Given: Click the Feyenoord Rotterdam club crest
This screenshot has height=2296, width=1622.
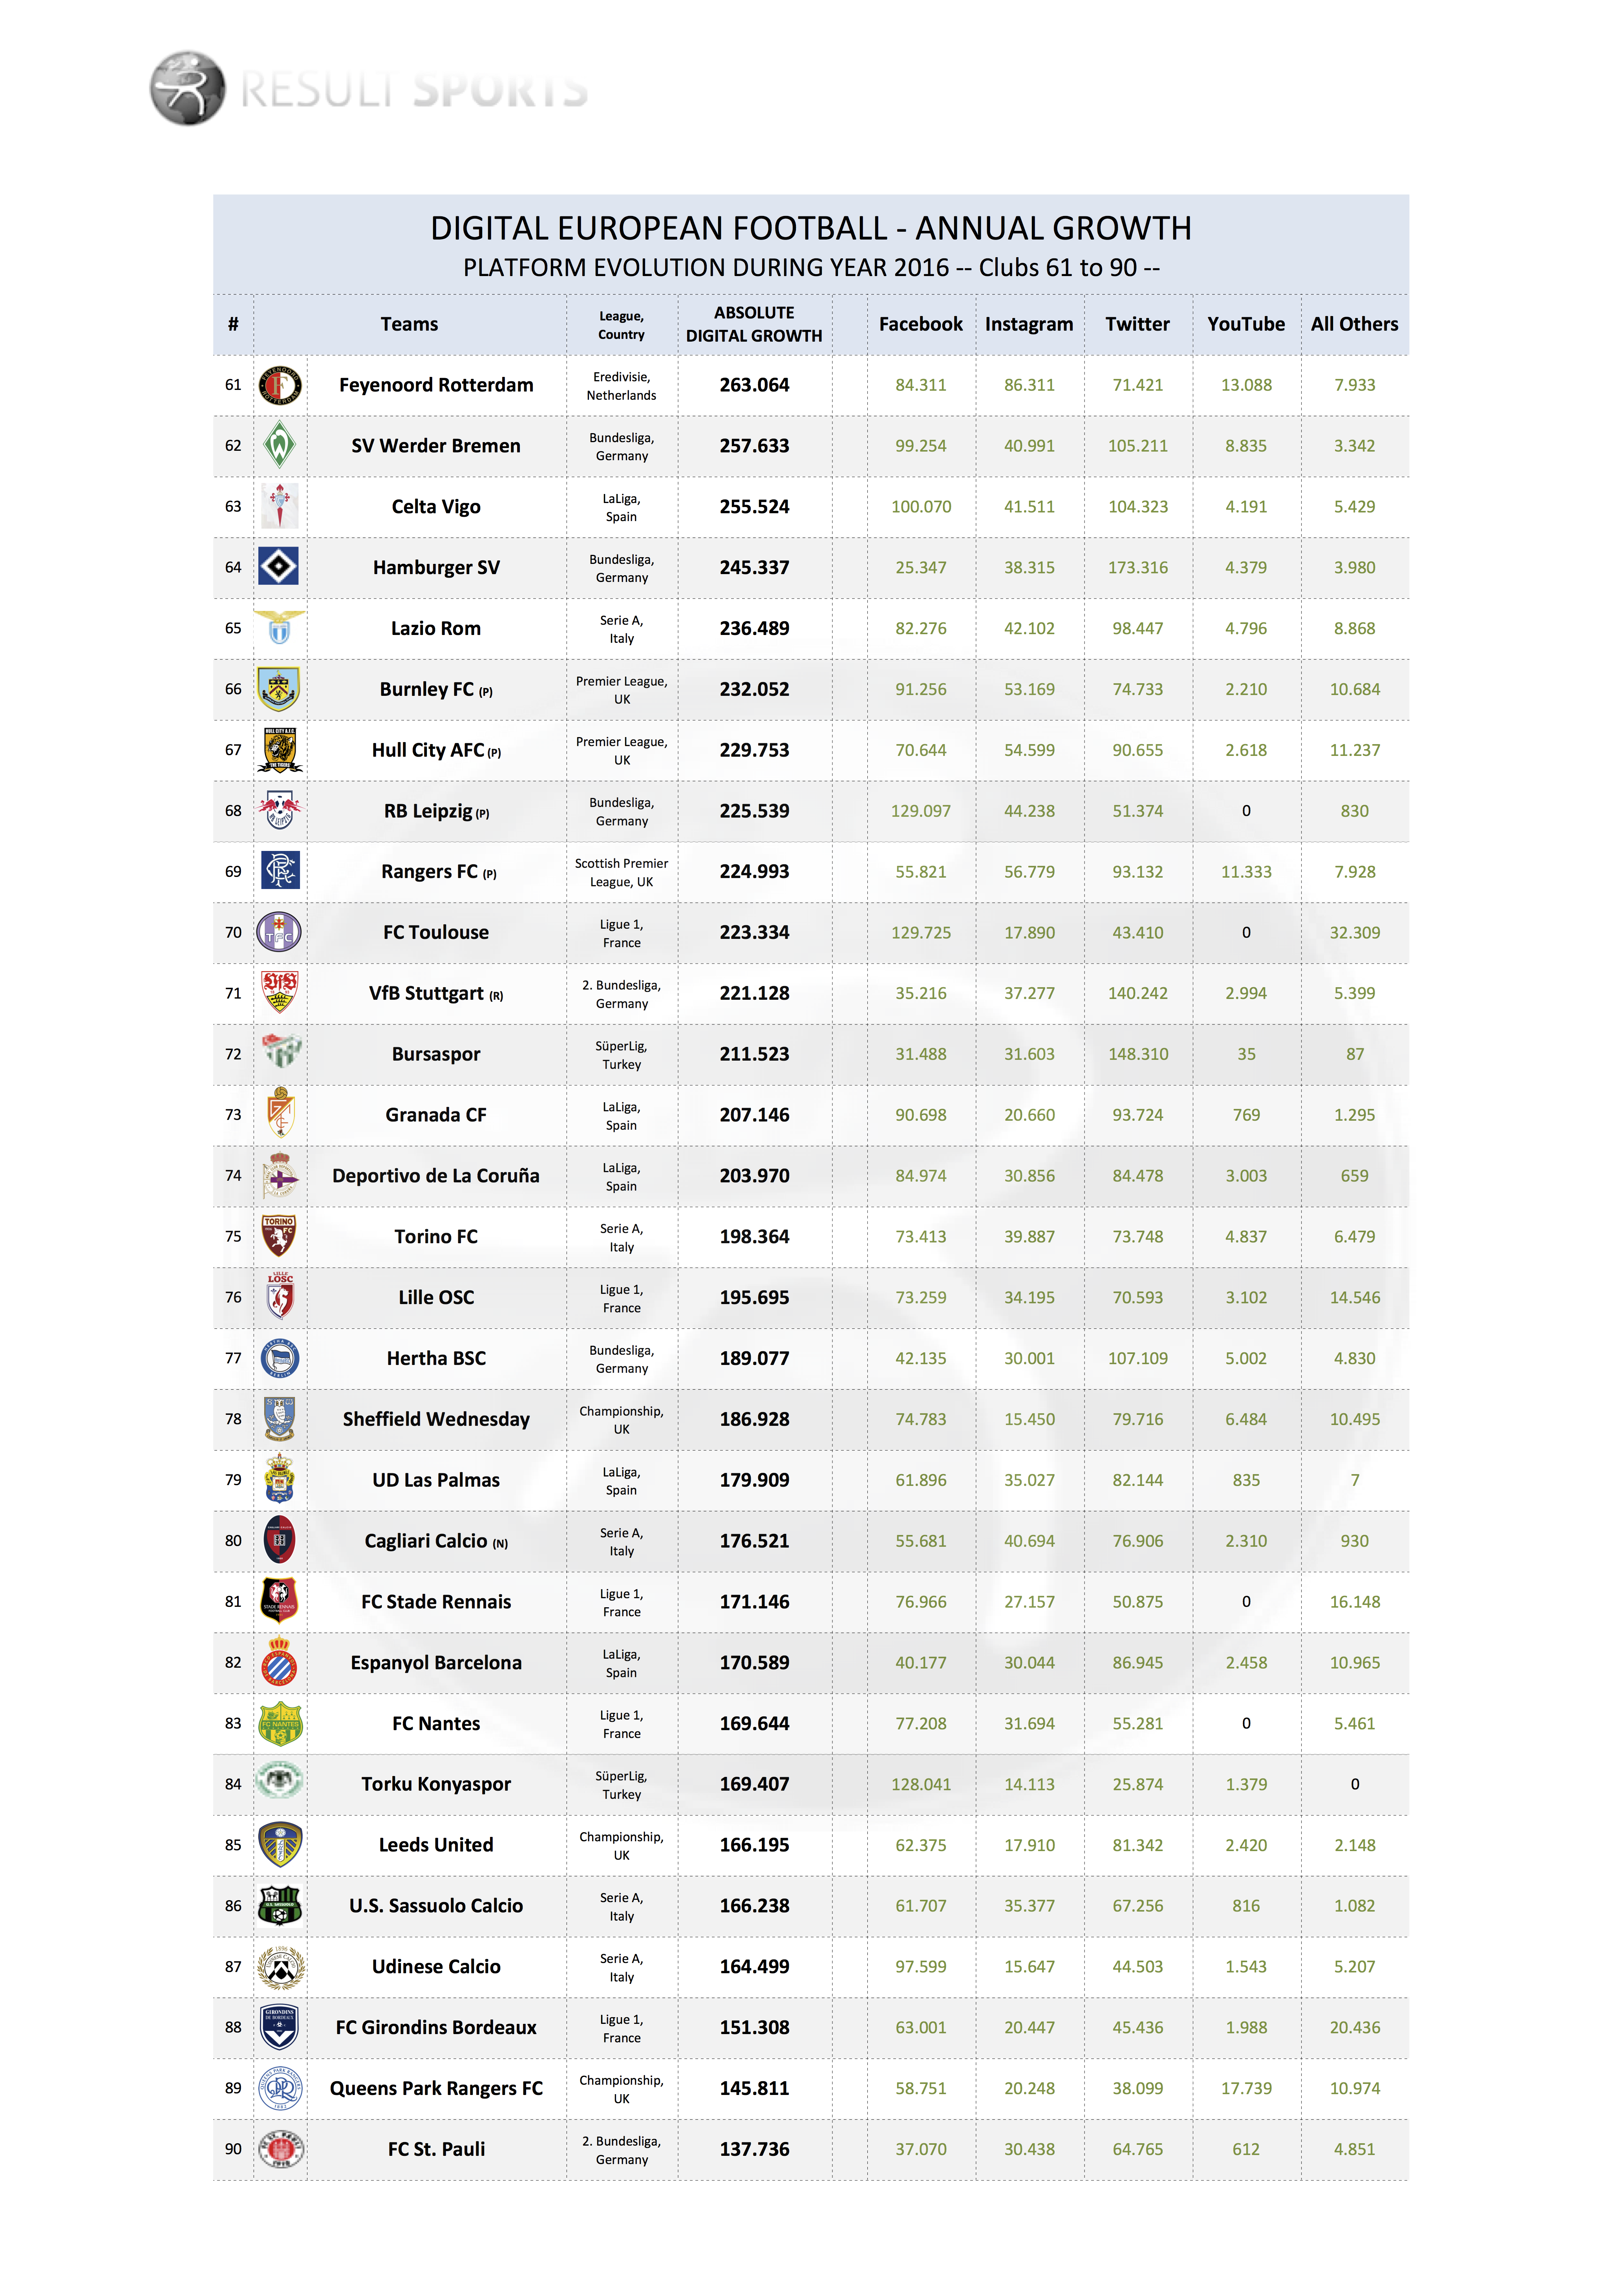Looking at the screenshot, I should 280,385.
